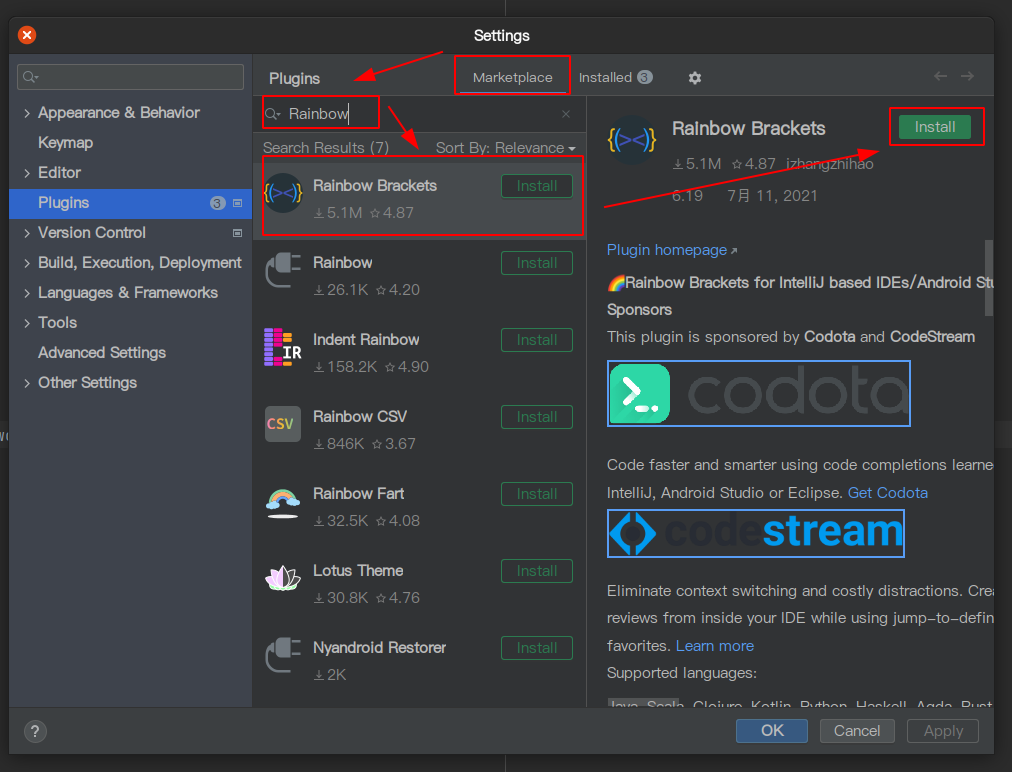Screen dimensions: 1012x772
Task: Click into the settings search field
Action: 130,77
